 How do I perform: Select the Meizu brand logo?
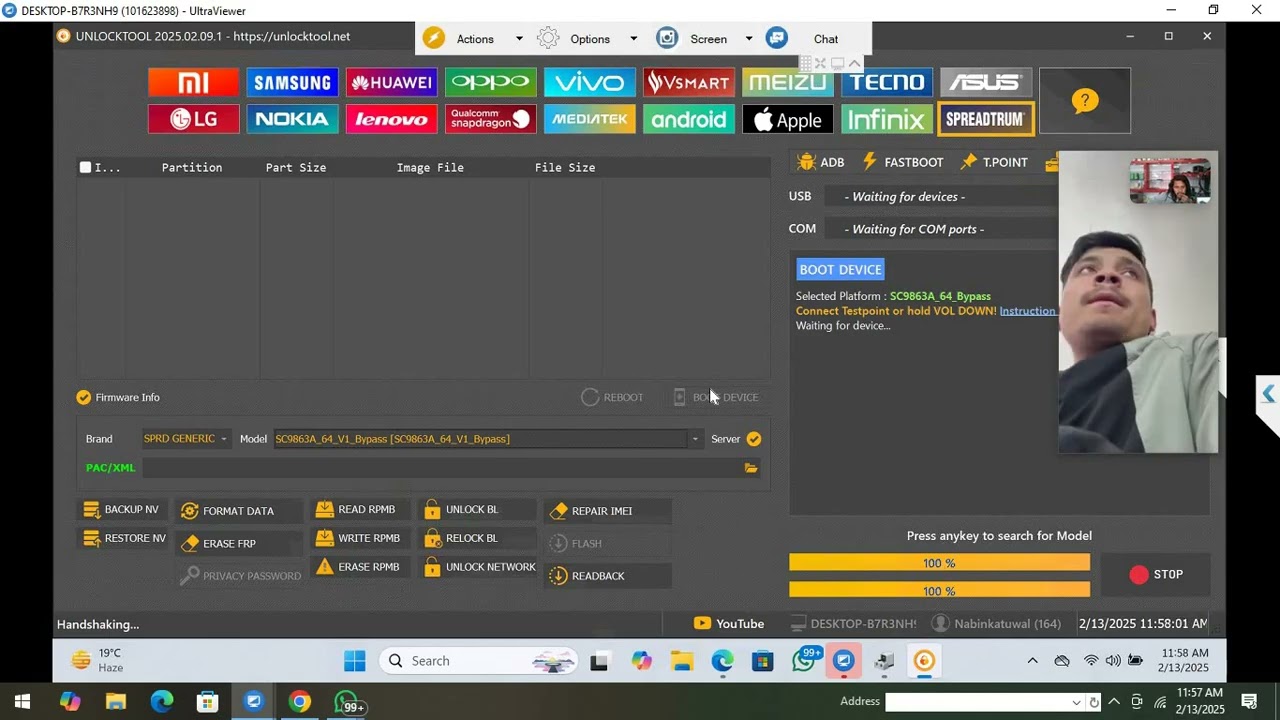pos(787,82)
